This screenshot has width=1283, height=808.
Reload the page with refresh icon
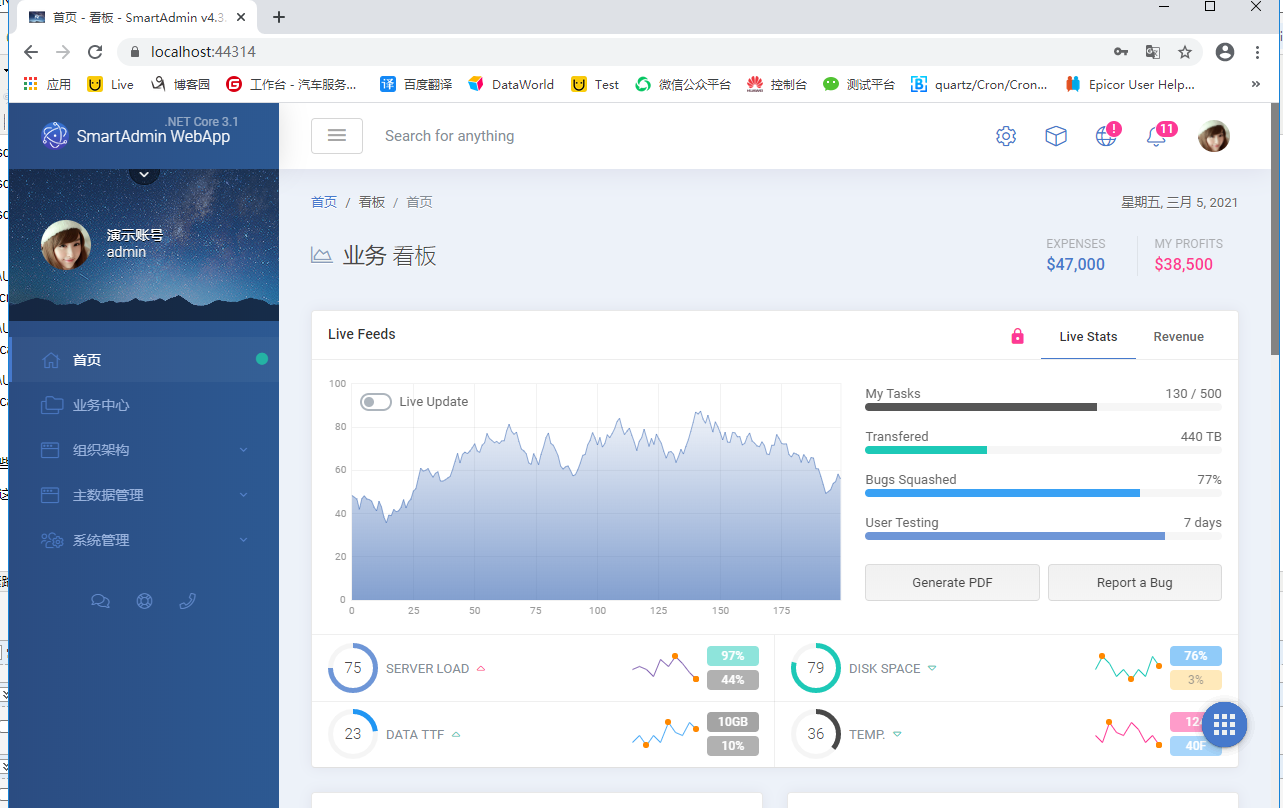click(x=95, y=52)
